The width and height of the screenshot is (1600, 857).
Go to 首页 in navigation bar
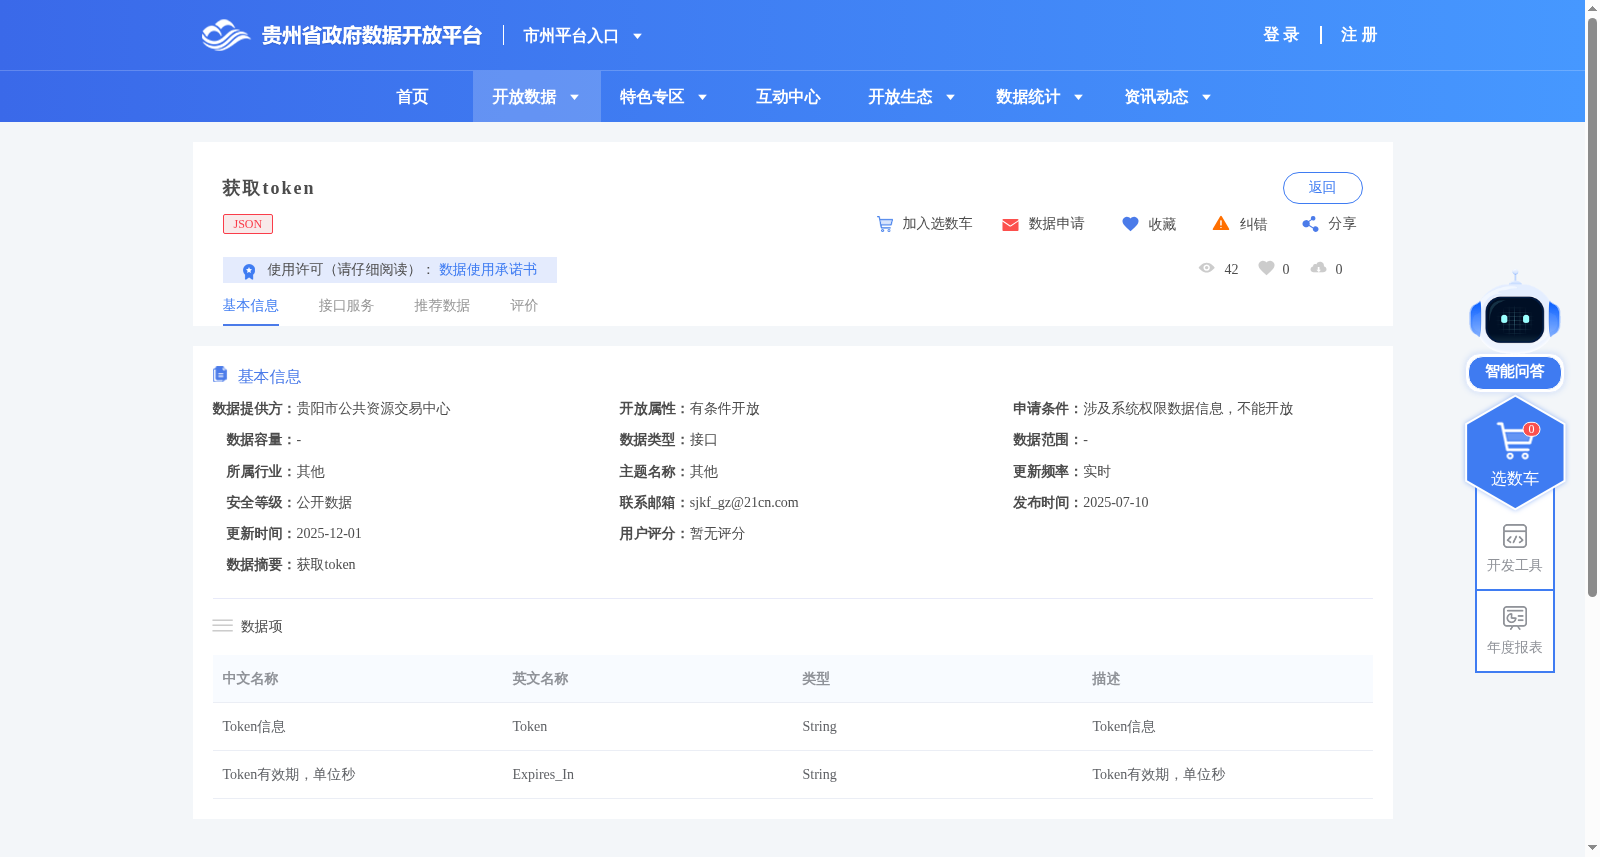tap(412, 97)
